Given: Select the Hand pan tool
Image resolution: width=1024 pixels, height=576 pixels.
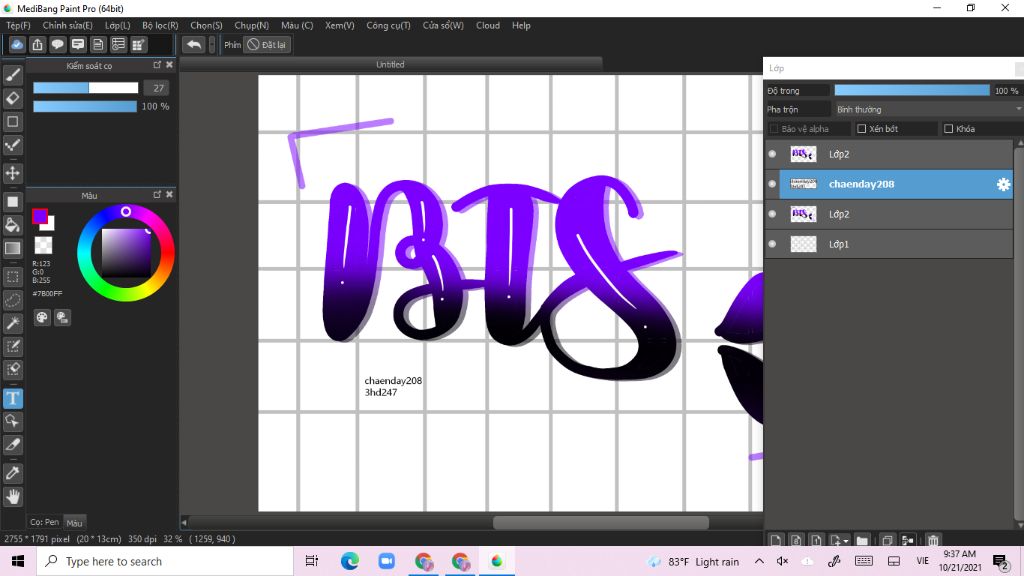Looking at the screenshot, I should click(12, 497).
